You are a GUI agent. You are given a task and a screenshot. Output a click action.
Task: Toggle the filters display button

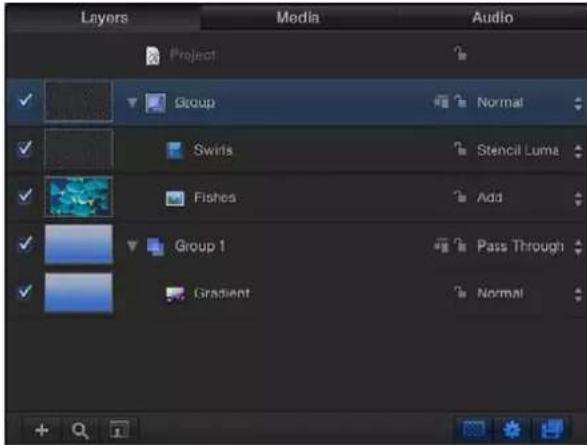tap(551, 429)
